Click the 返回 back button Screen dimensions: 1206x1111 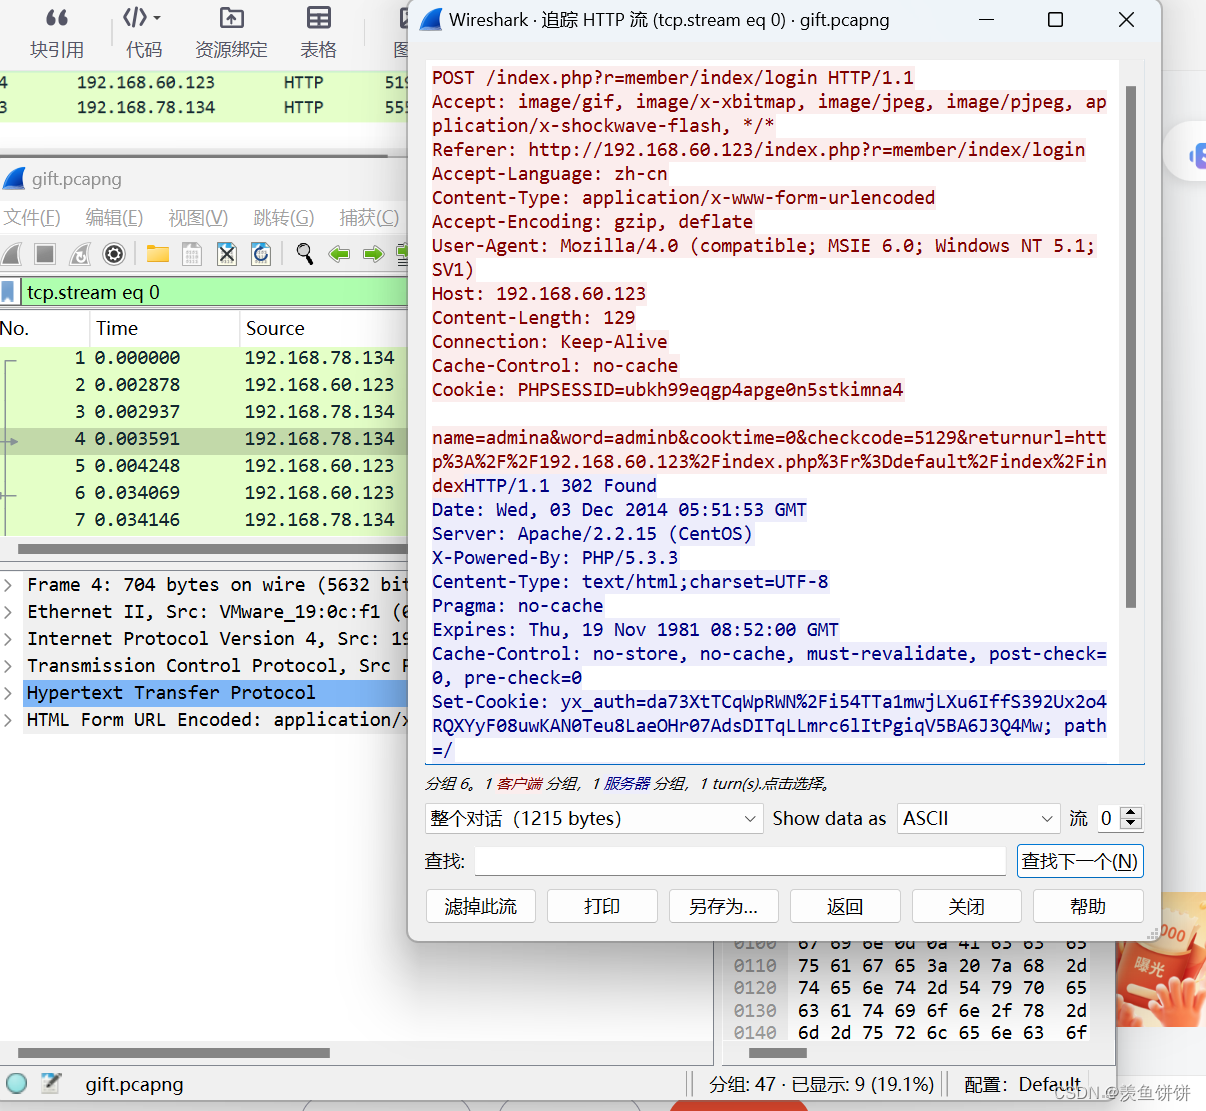(845, 906)
